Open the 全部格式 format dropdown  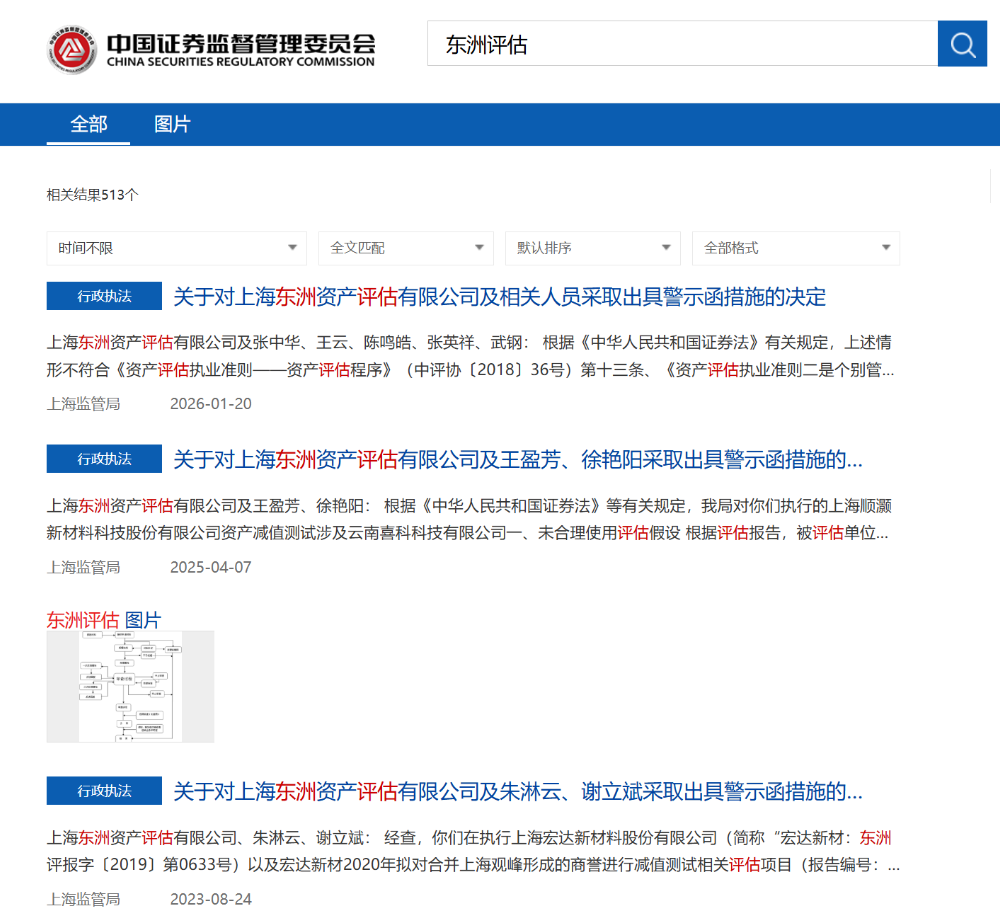click(796, 248)
